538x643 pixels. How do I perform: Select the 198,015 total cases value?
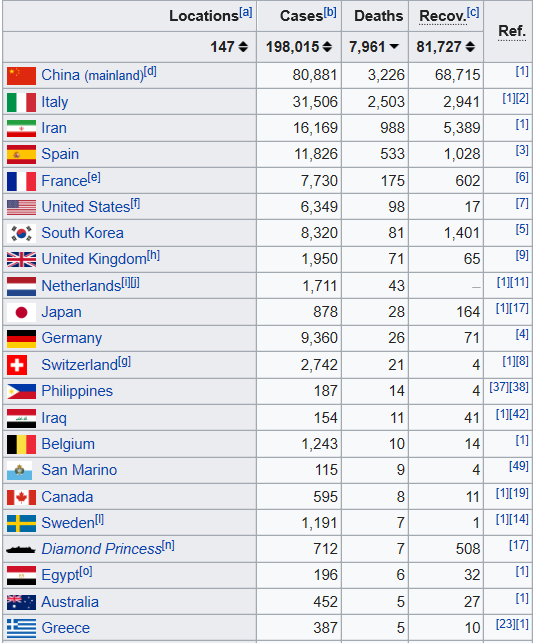click(292, 47)
